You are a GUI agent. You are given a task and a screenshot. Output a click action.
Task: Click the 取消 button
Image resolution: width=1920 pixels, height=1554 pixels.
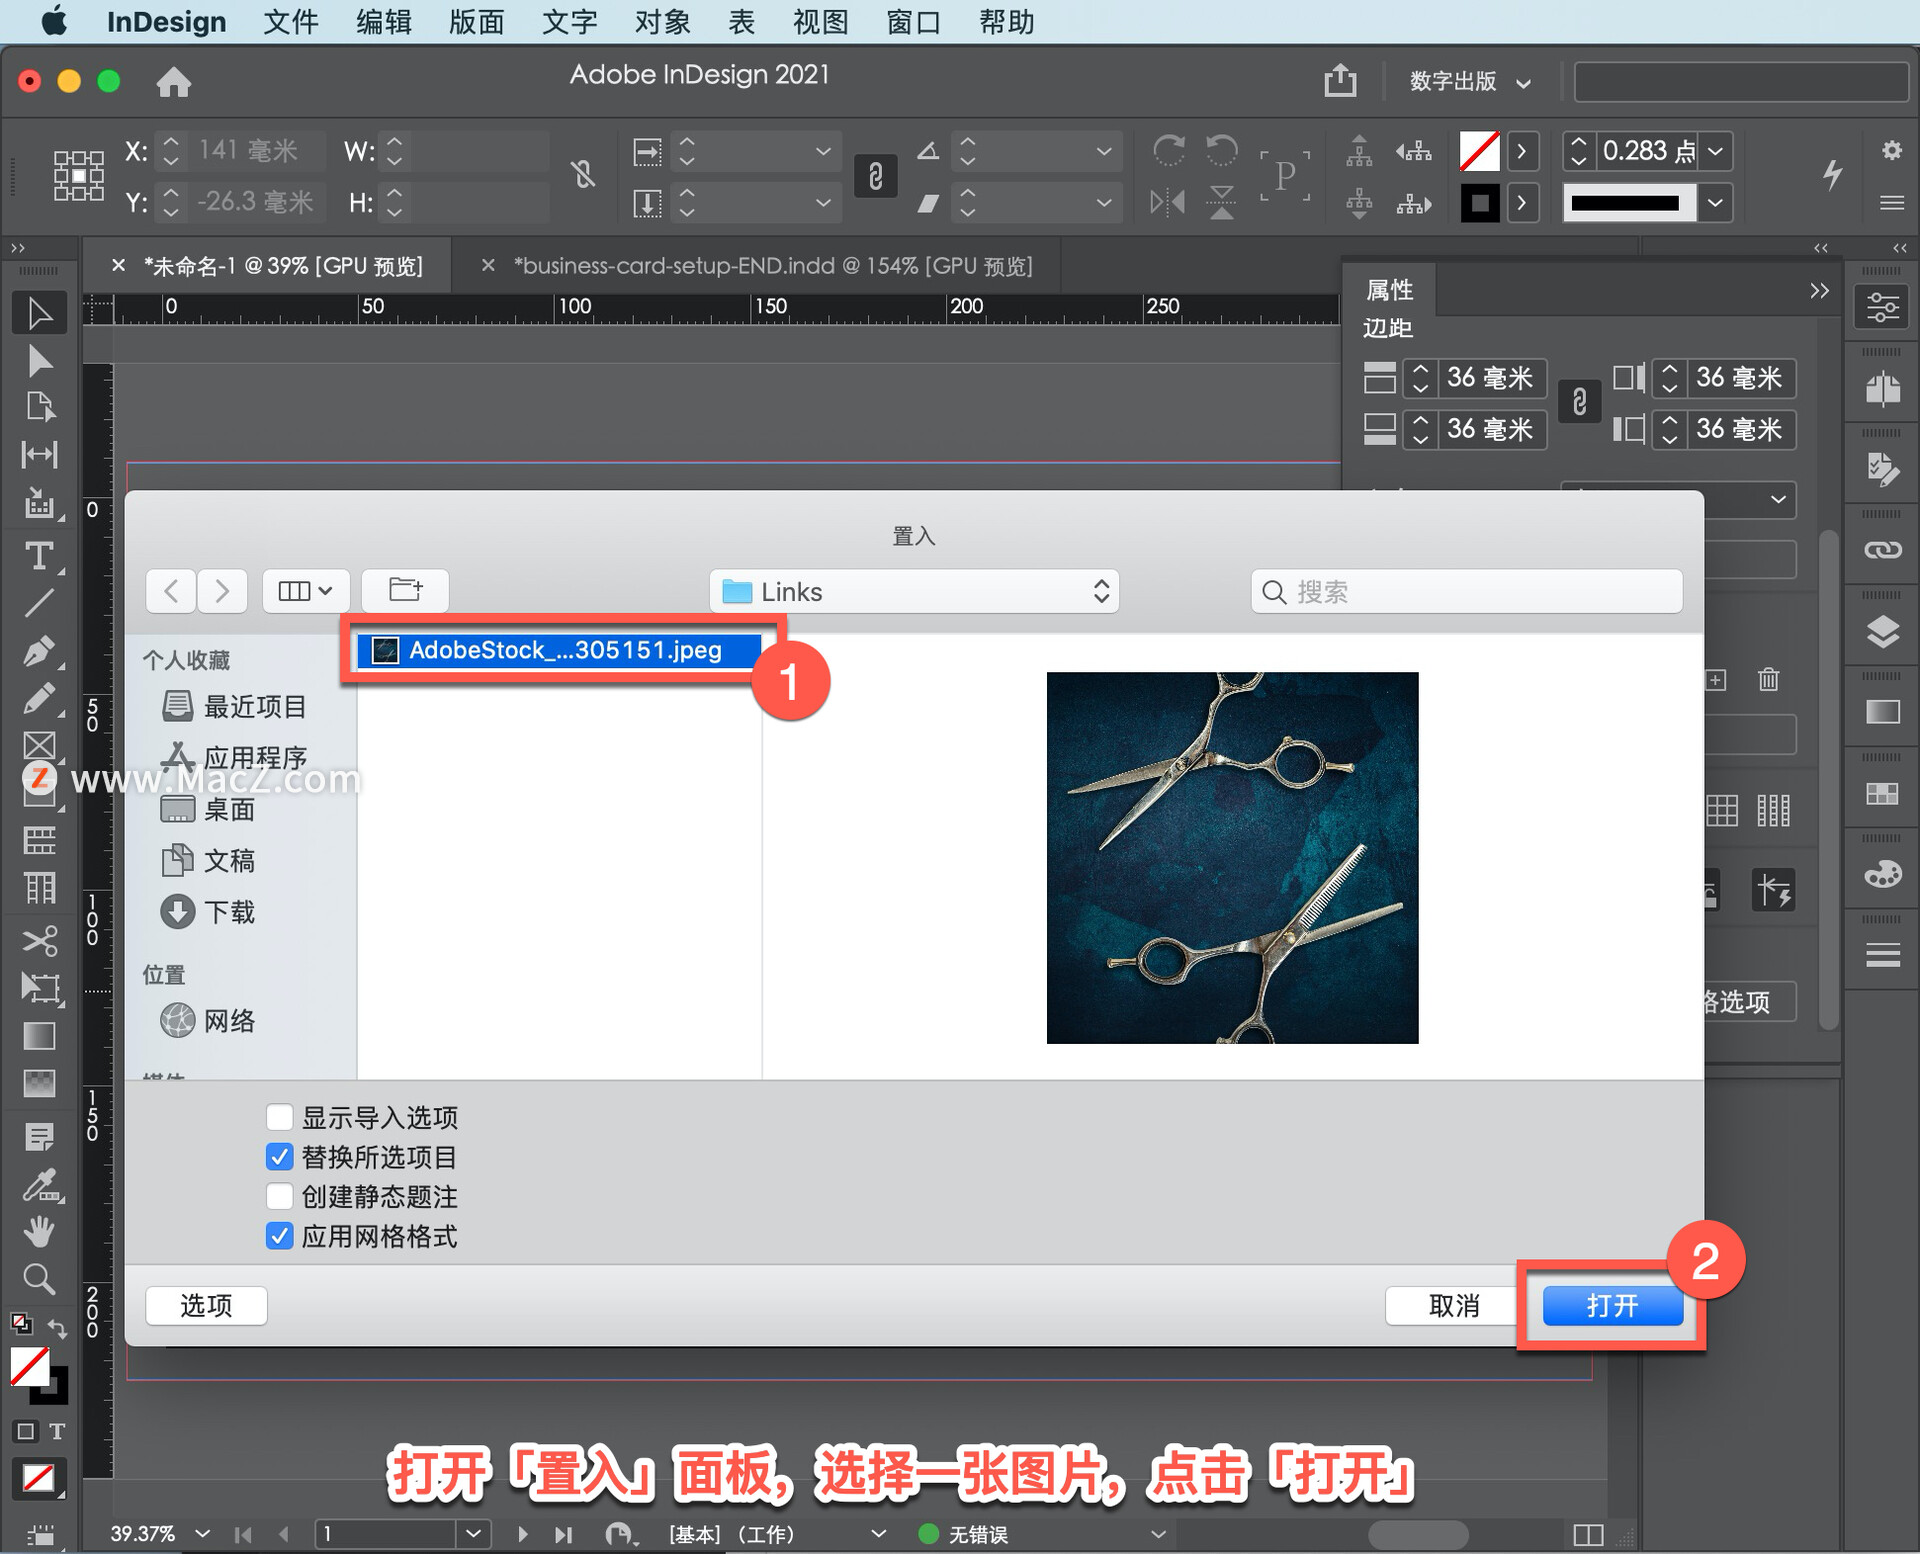pos(1452,1305)
